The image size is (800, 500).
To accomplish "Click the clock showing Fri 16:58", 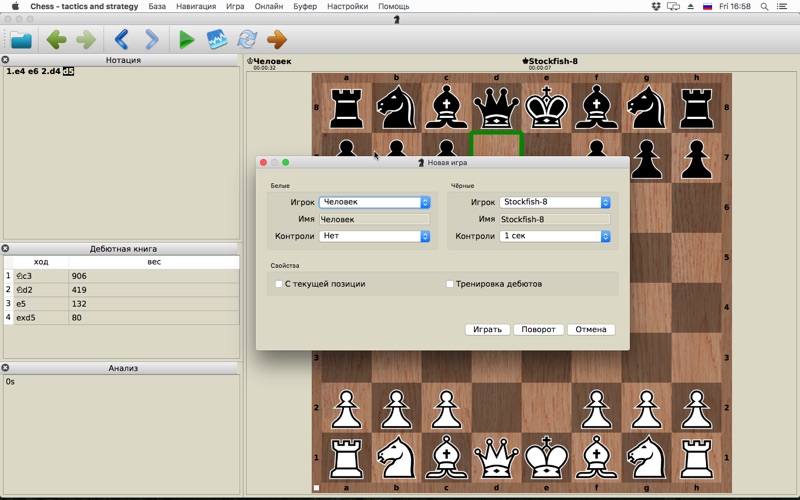I will [x=735, y=7].
